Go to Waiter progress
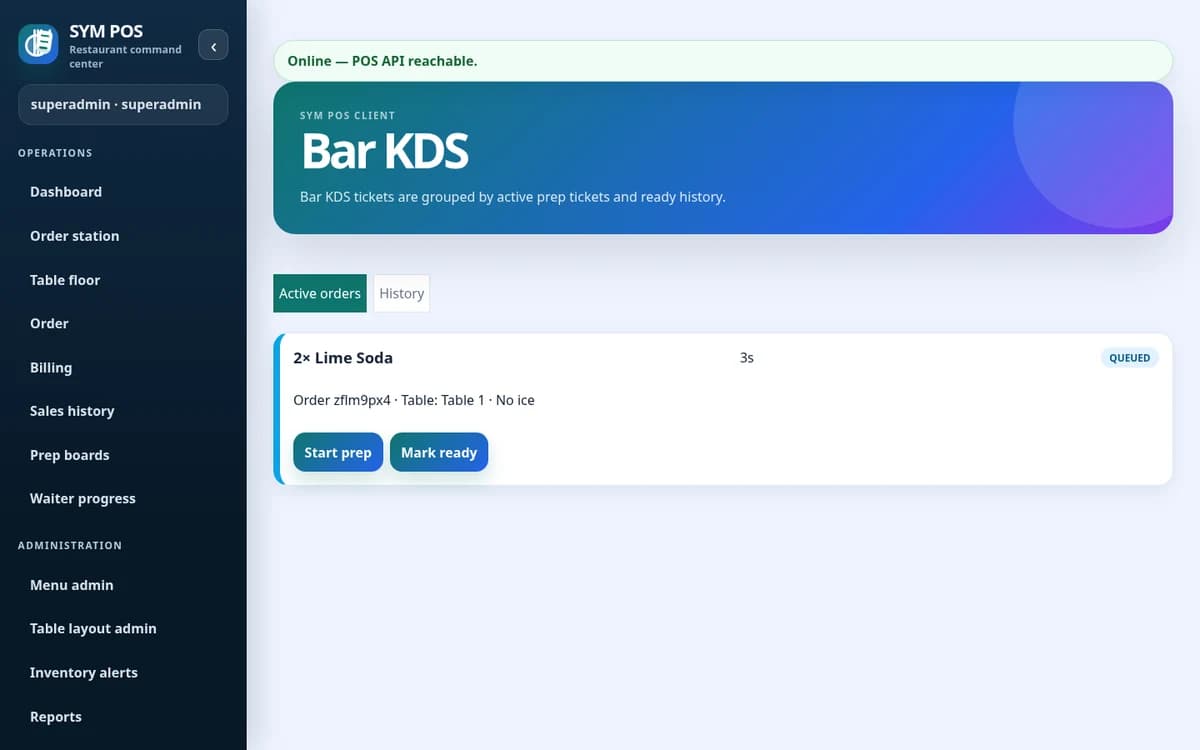The height and width of the screenshot is (750, 1200). (x=123, y=498)
